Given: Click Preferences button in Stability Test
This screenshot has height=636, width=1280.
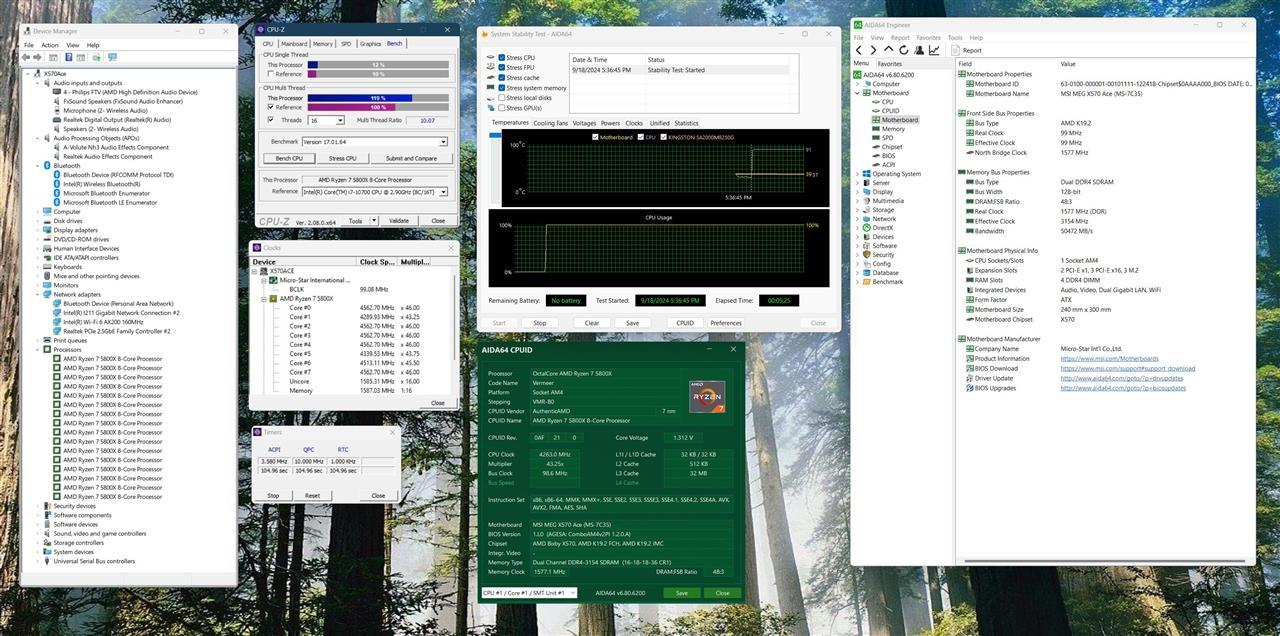Looking at the screenshot, I should pyautogui.click(x=726, y=323).
